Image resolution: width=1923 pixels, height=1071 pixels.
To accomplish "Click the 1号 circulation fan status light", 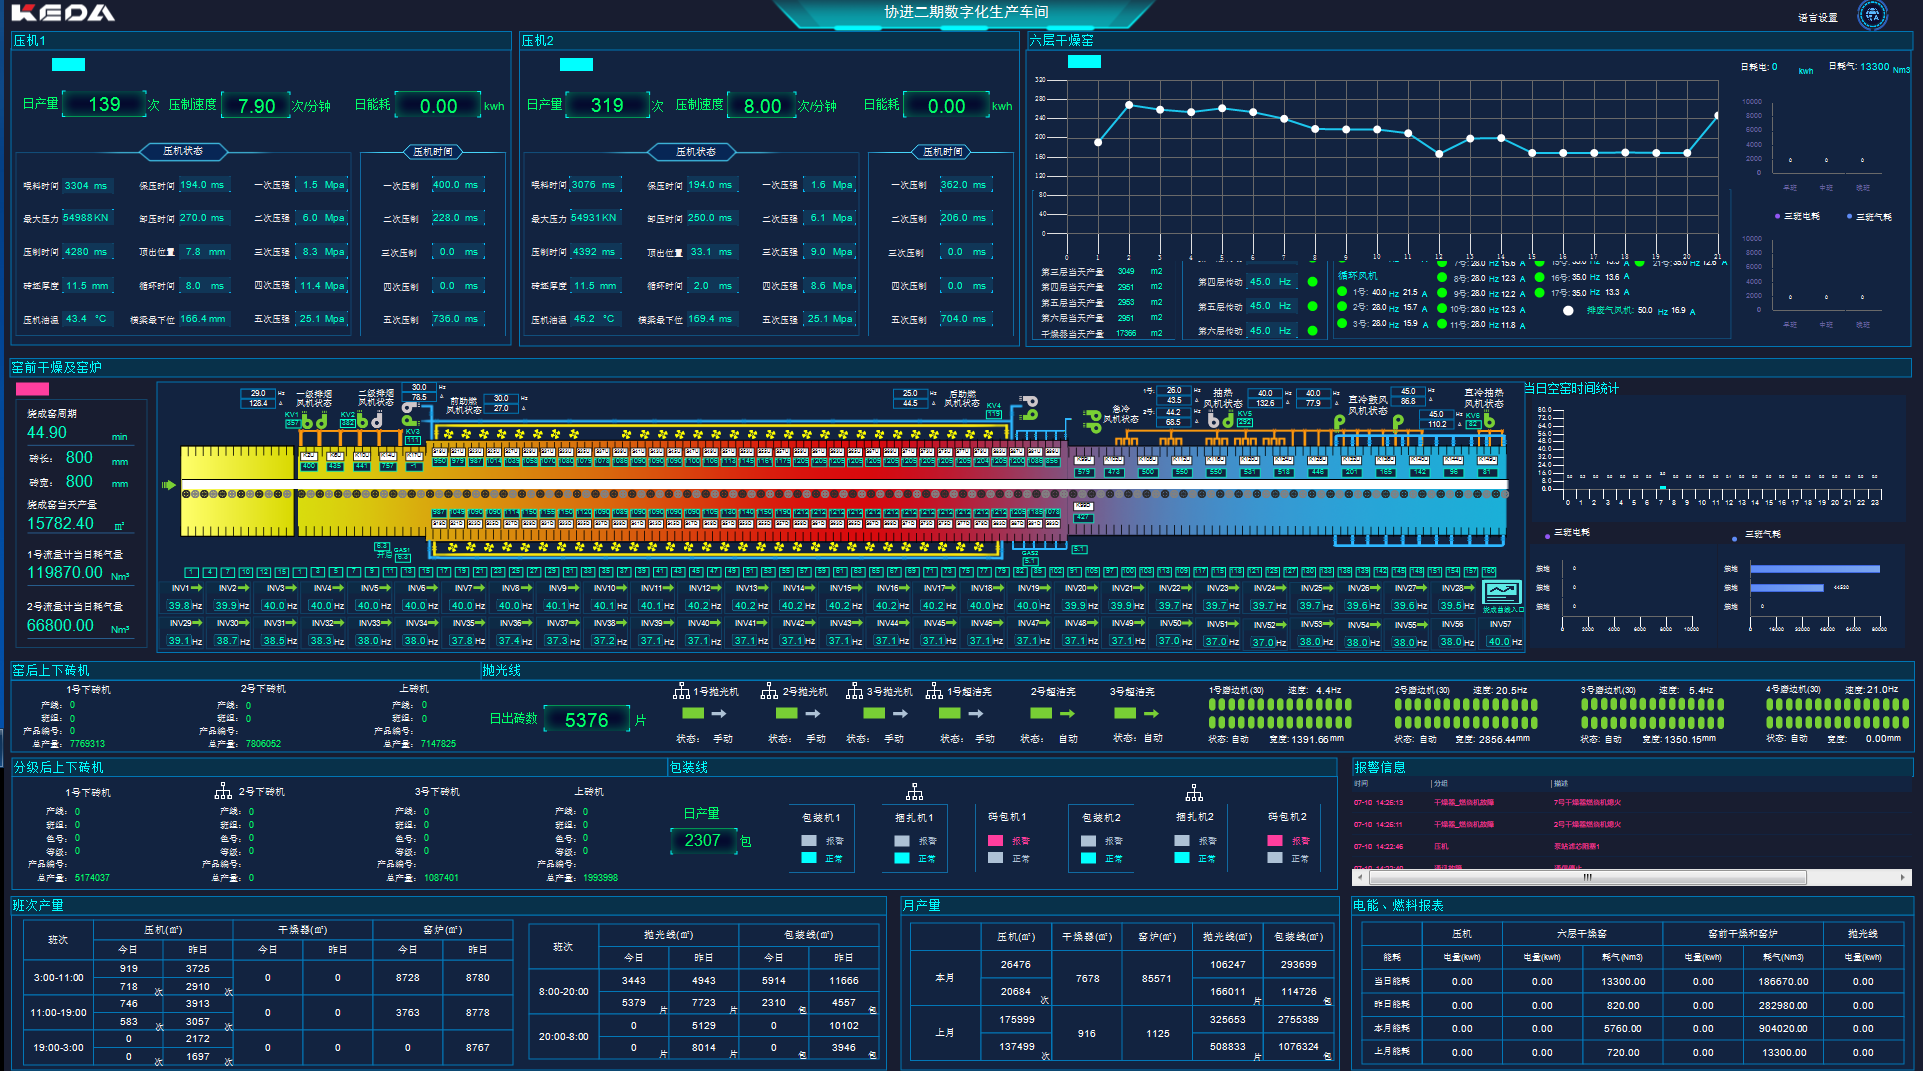I will (1342, 292).
